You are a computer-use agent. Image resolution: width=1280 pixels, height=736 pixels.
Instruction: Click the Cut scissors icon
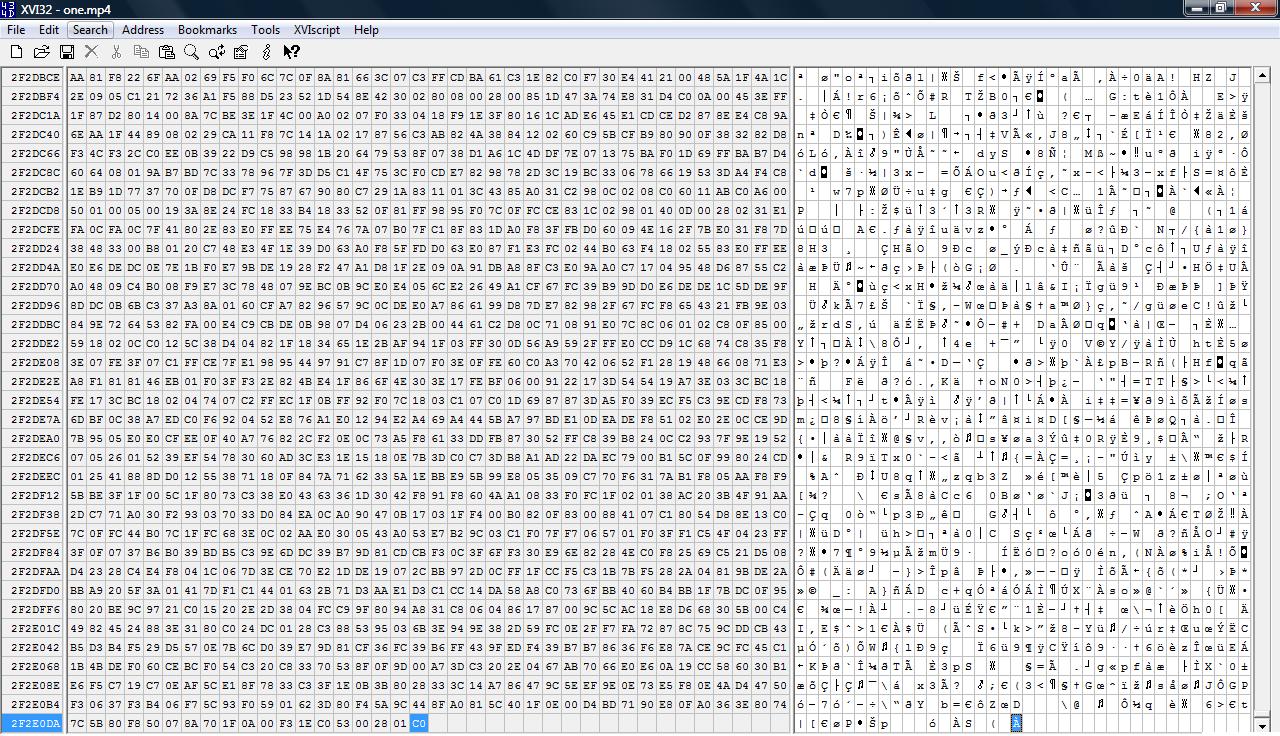(x=116, y=52)
